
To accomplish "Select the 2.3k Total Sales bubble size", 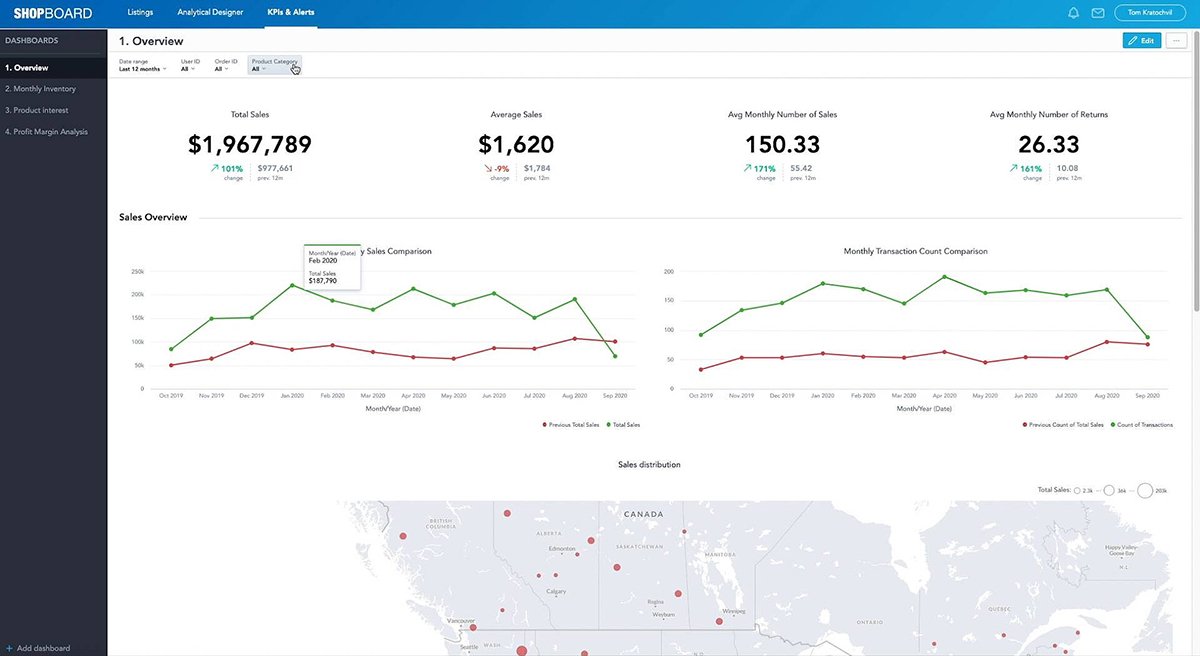I will 1078,490.
